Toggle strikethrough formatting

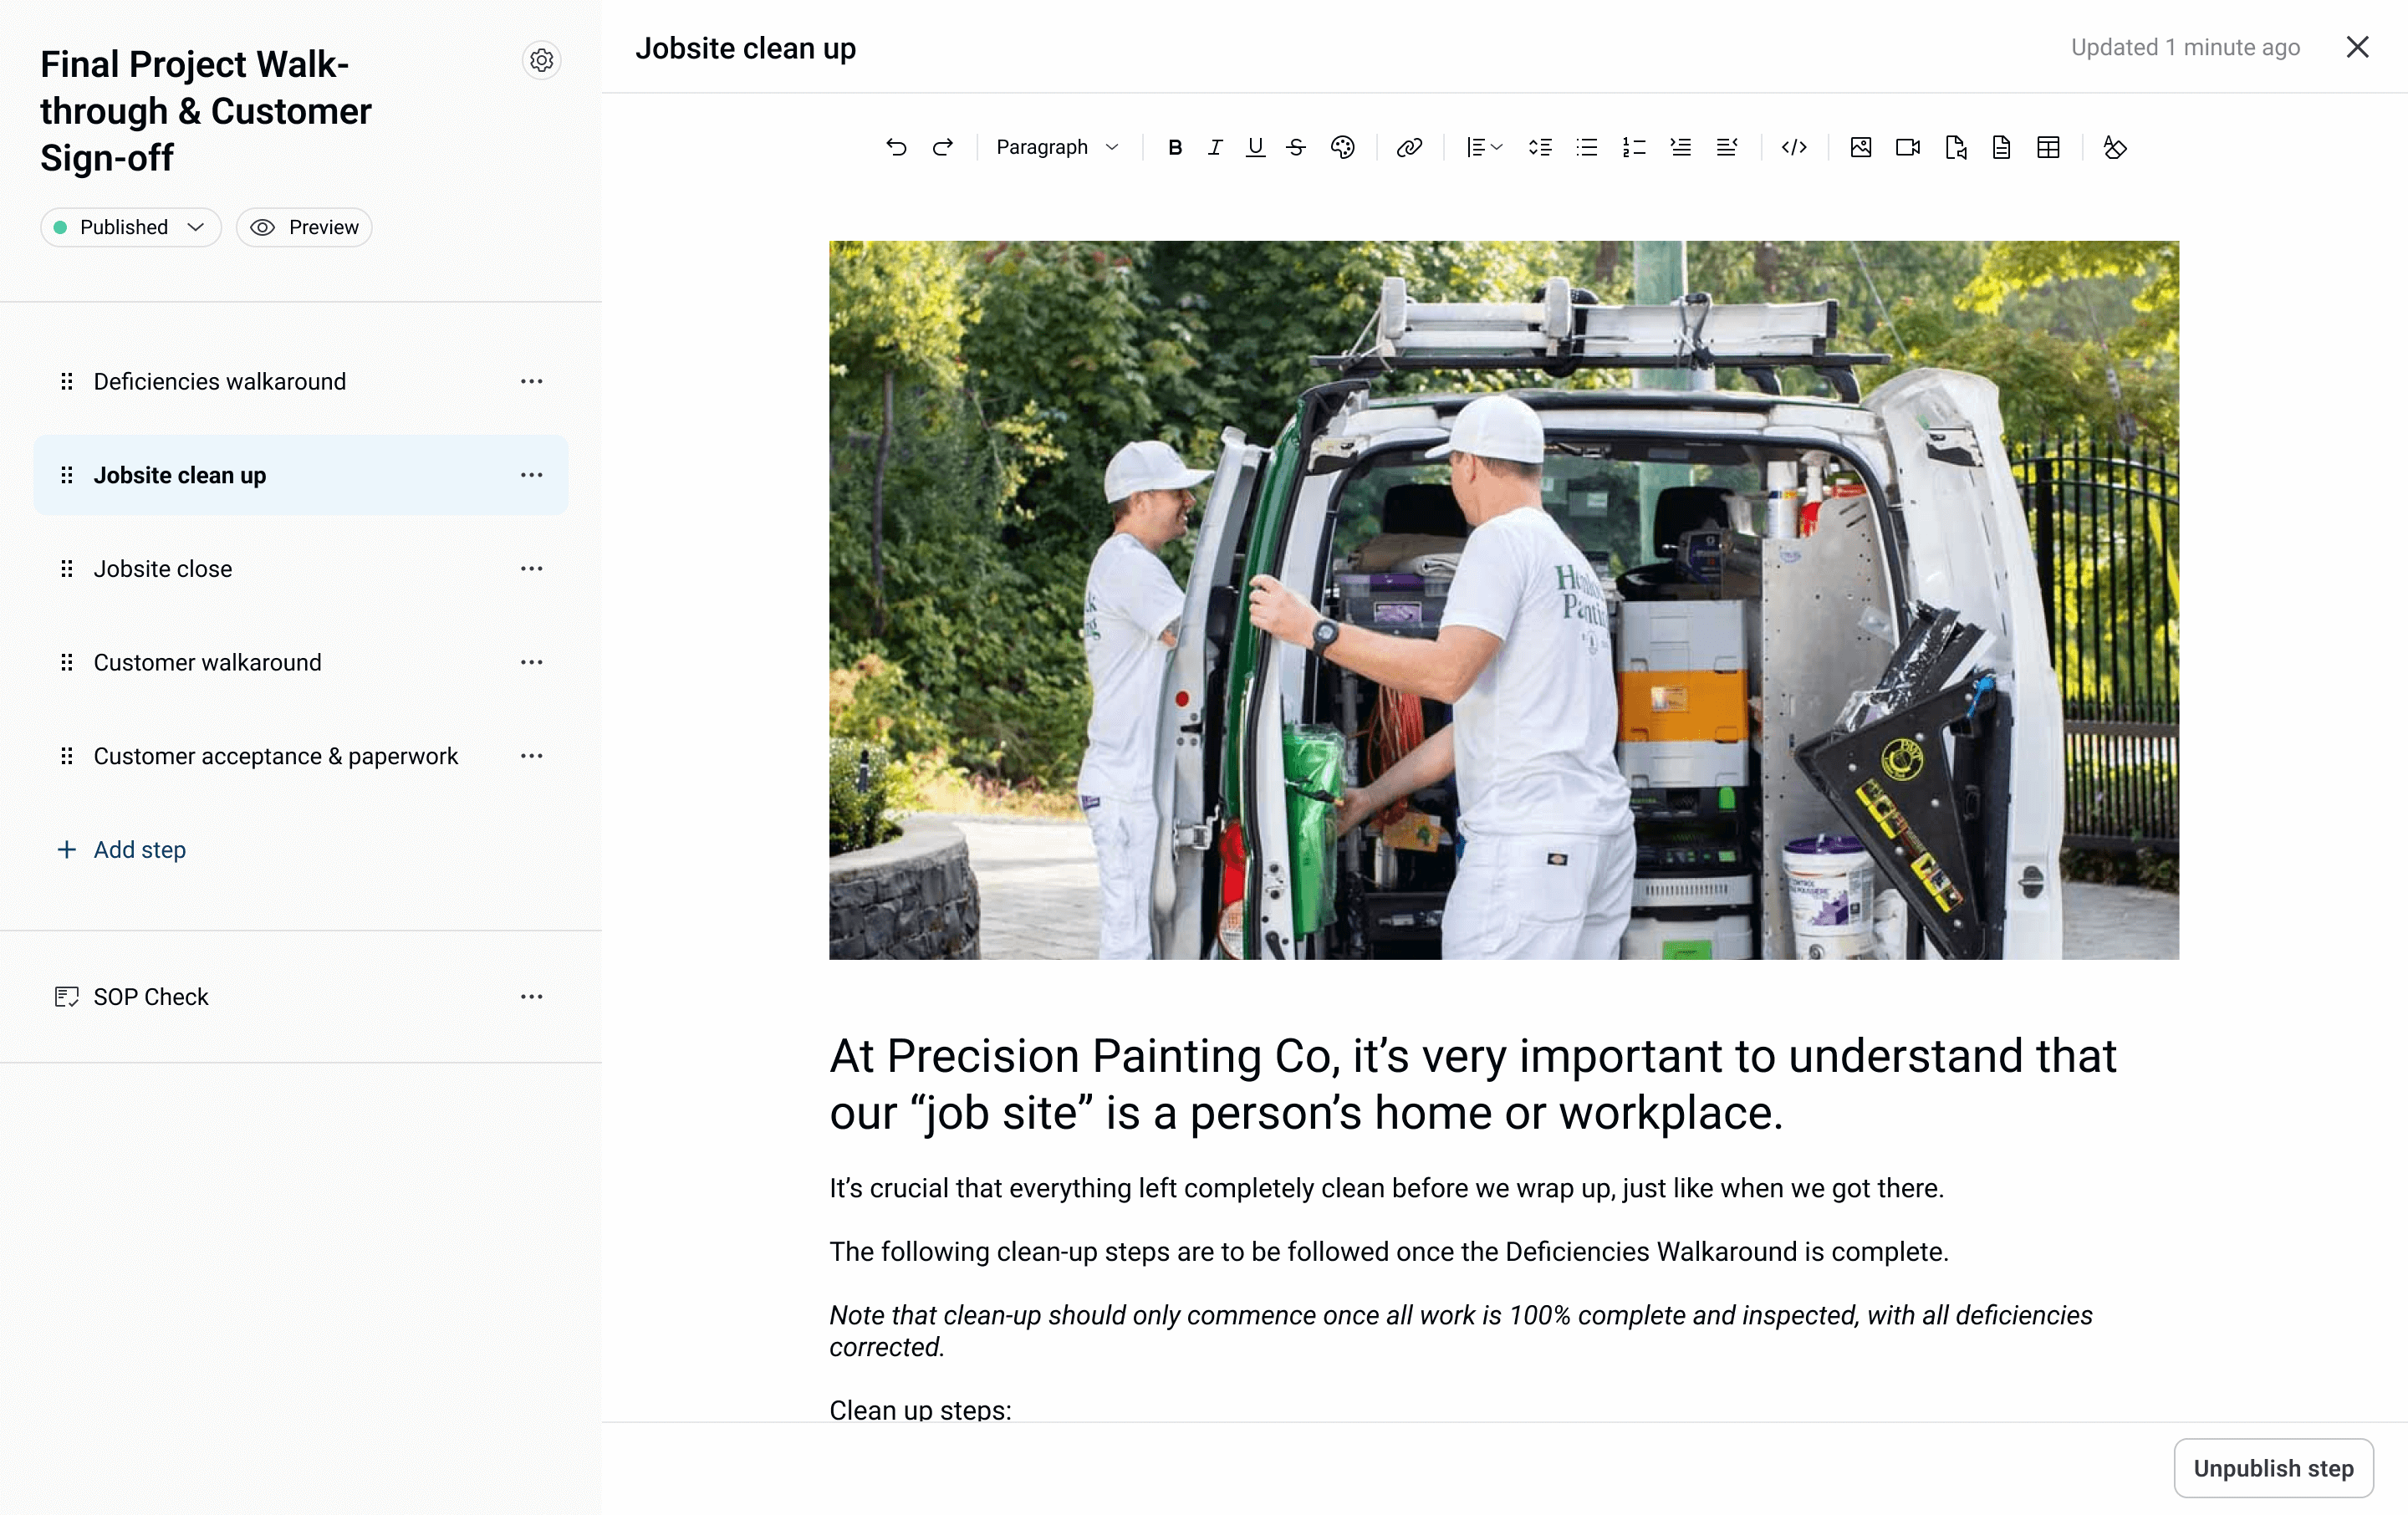(x=1296, y=148)
